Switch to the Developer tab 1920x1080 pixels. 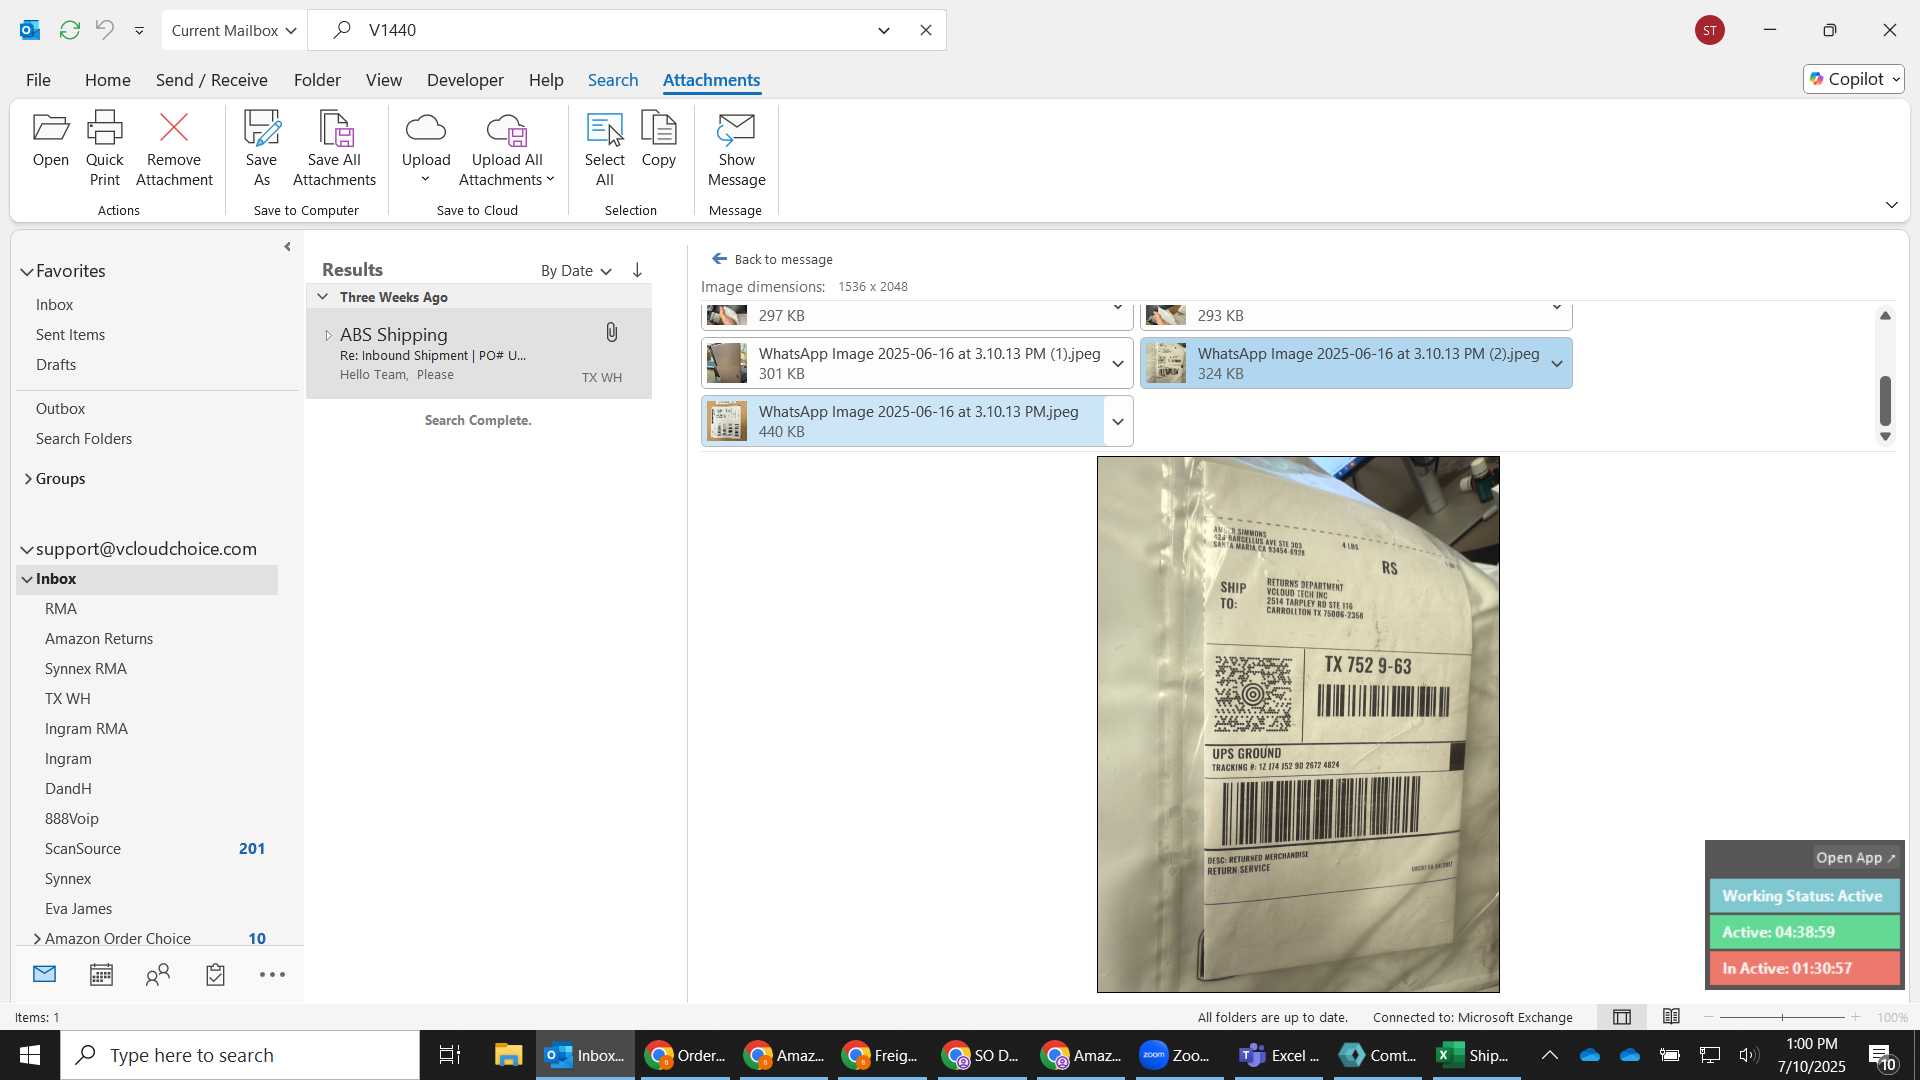(465, 80)
